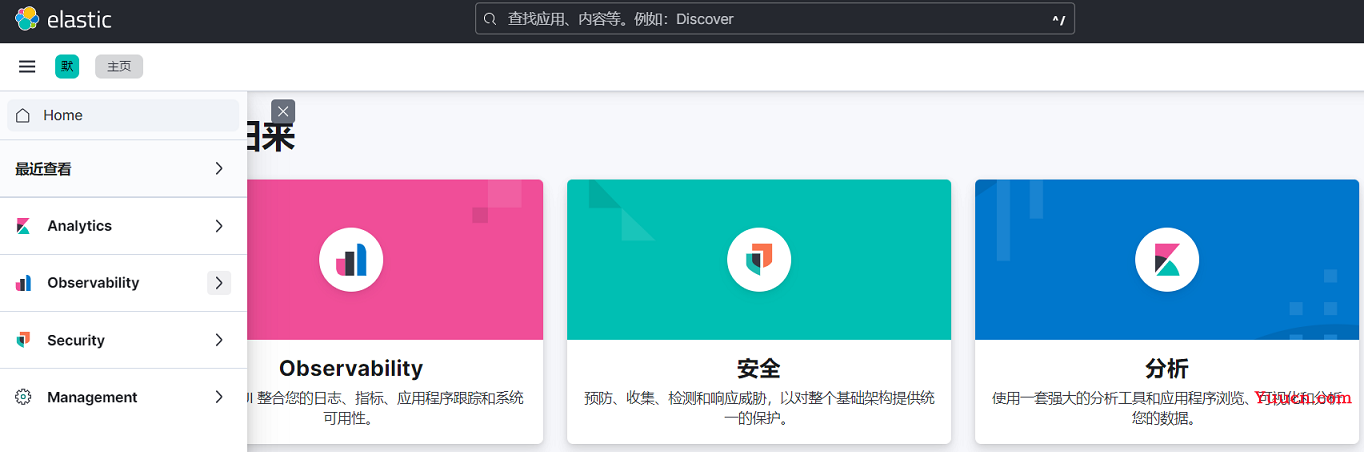Expand Observability submenu chevron
This screenshot has height=452, width=1364.
pyautogui.click(x=219, y=283)
